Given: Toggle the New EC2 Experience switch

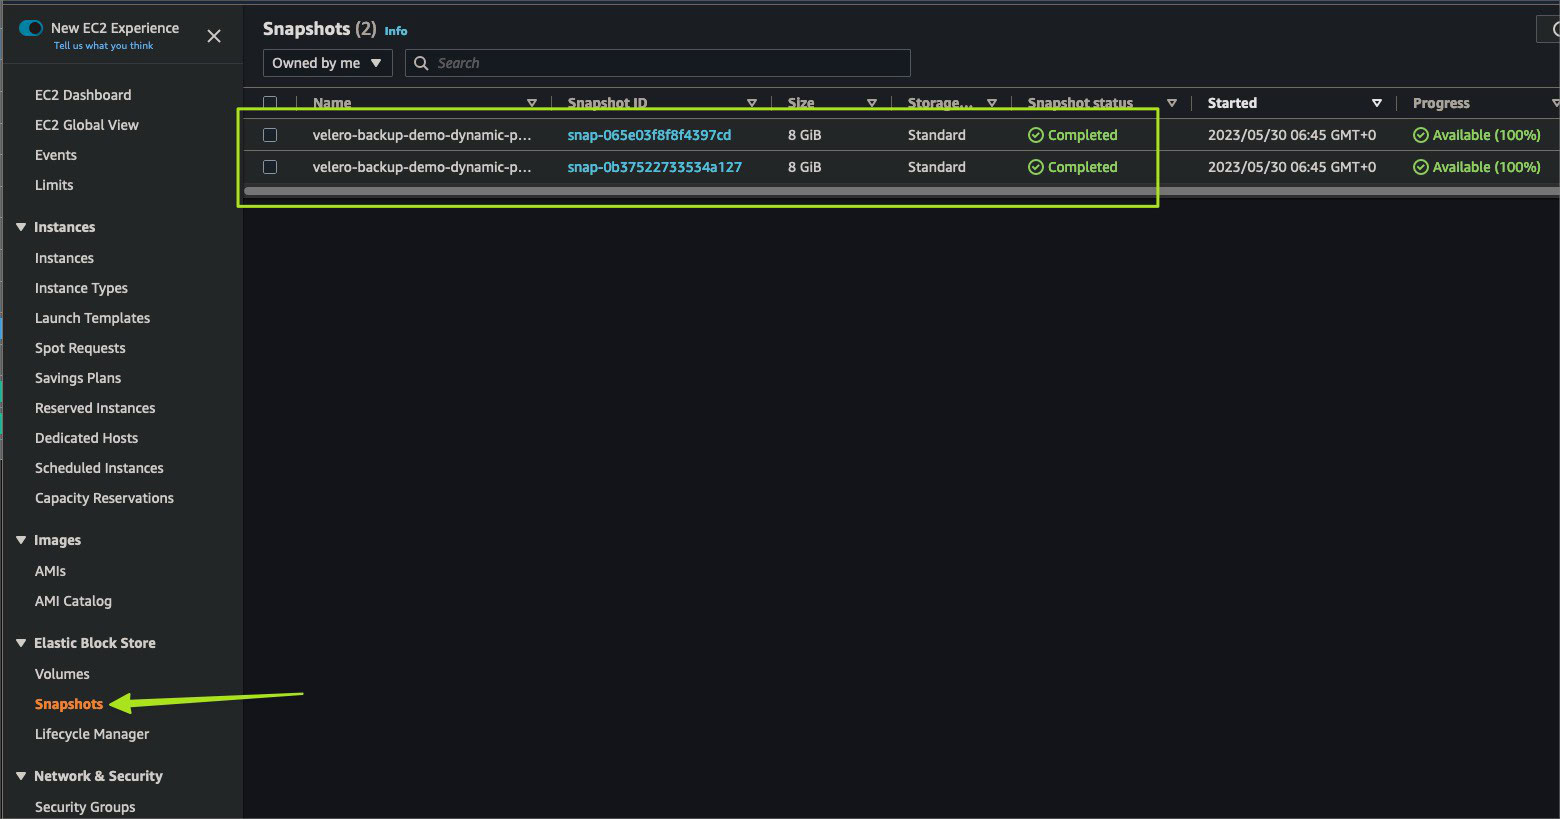Looking at the screenshot, I should point(31,28).
